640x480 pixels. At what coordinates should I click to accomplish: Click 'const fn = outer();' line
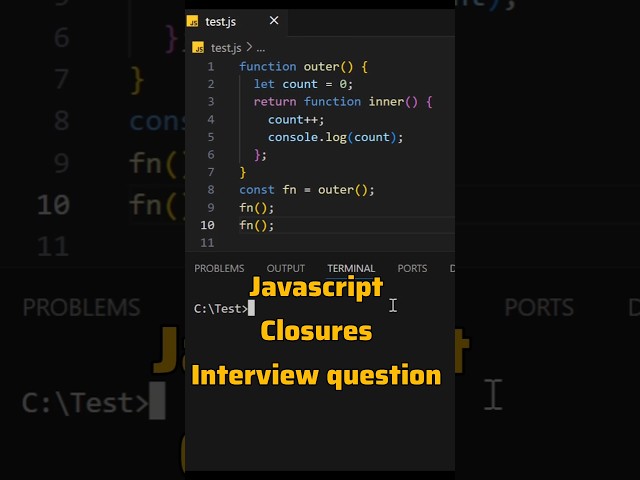pos(307,190)
